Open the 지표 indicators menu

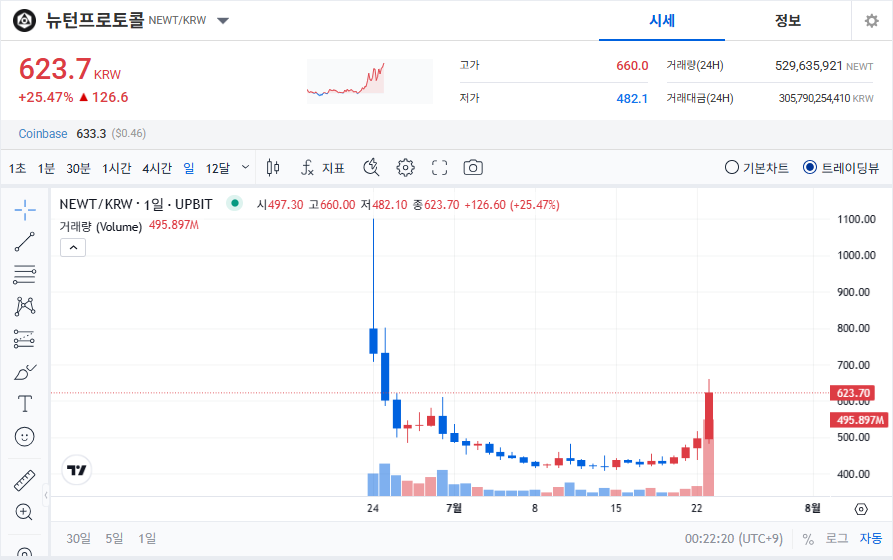pos(322,168)
